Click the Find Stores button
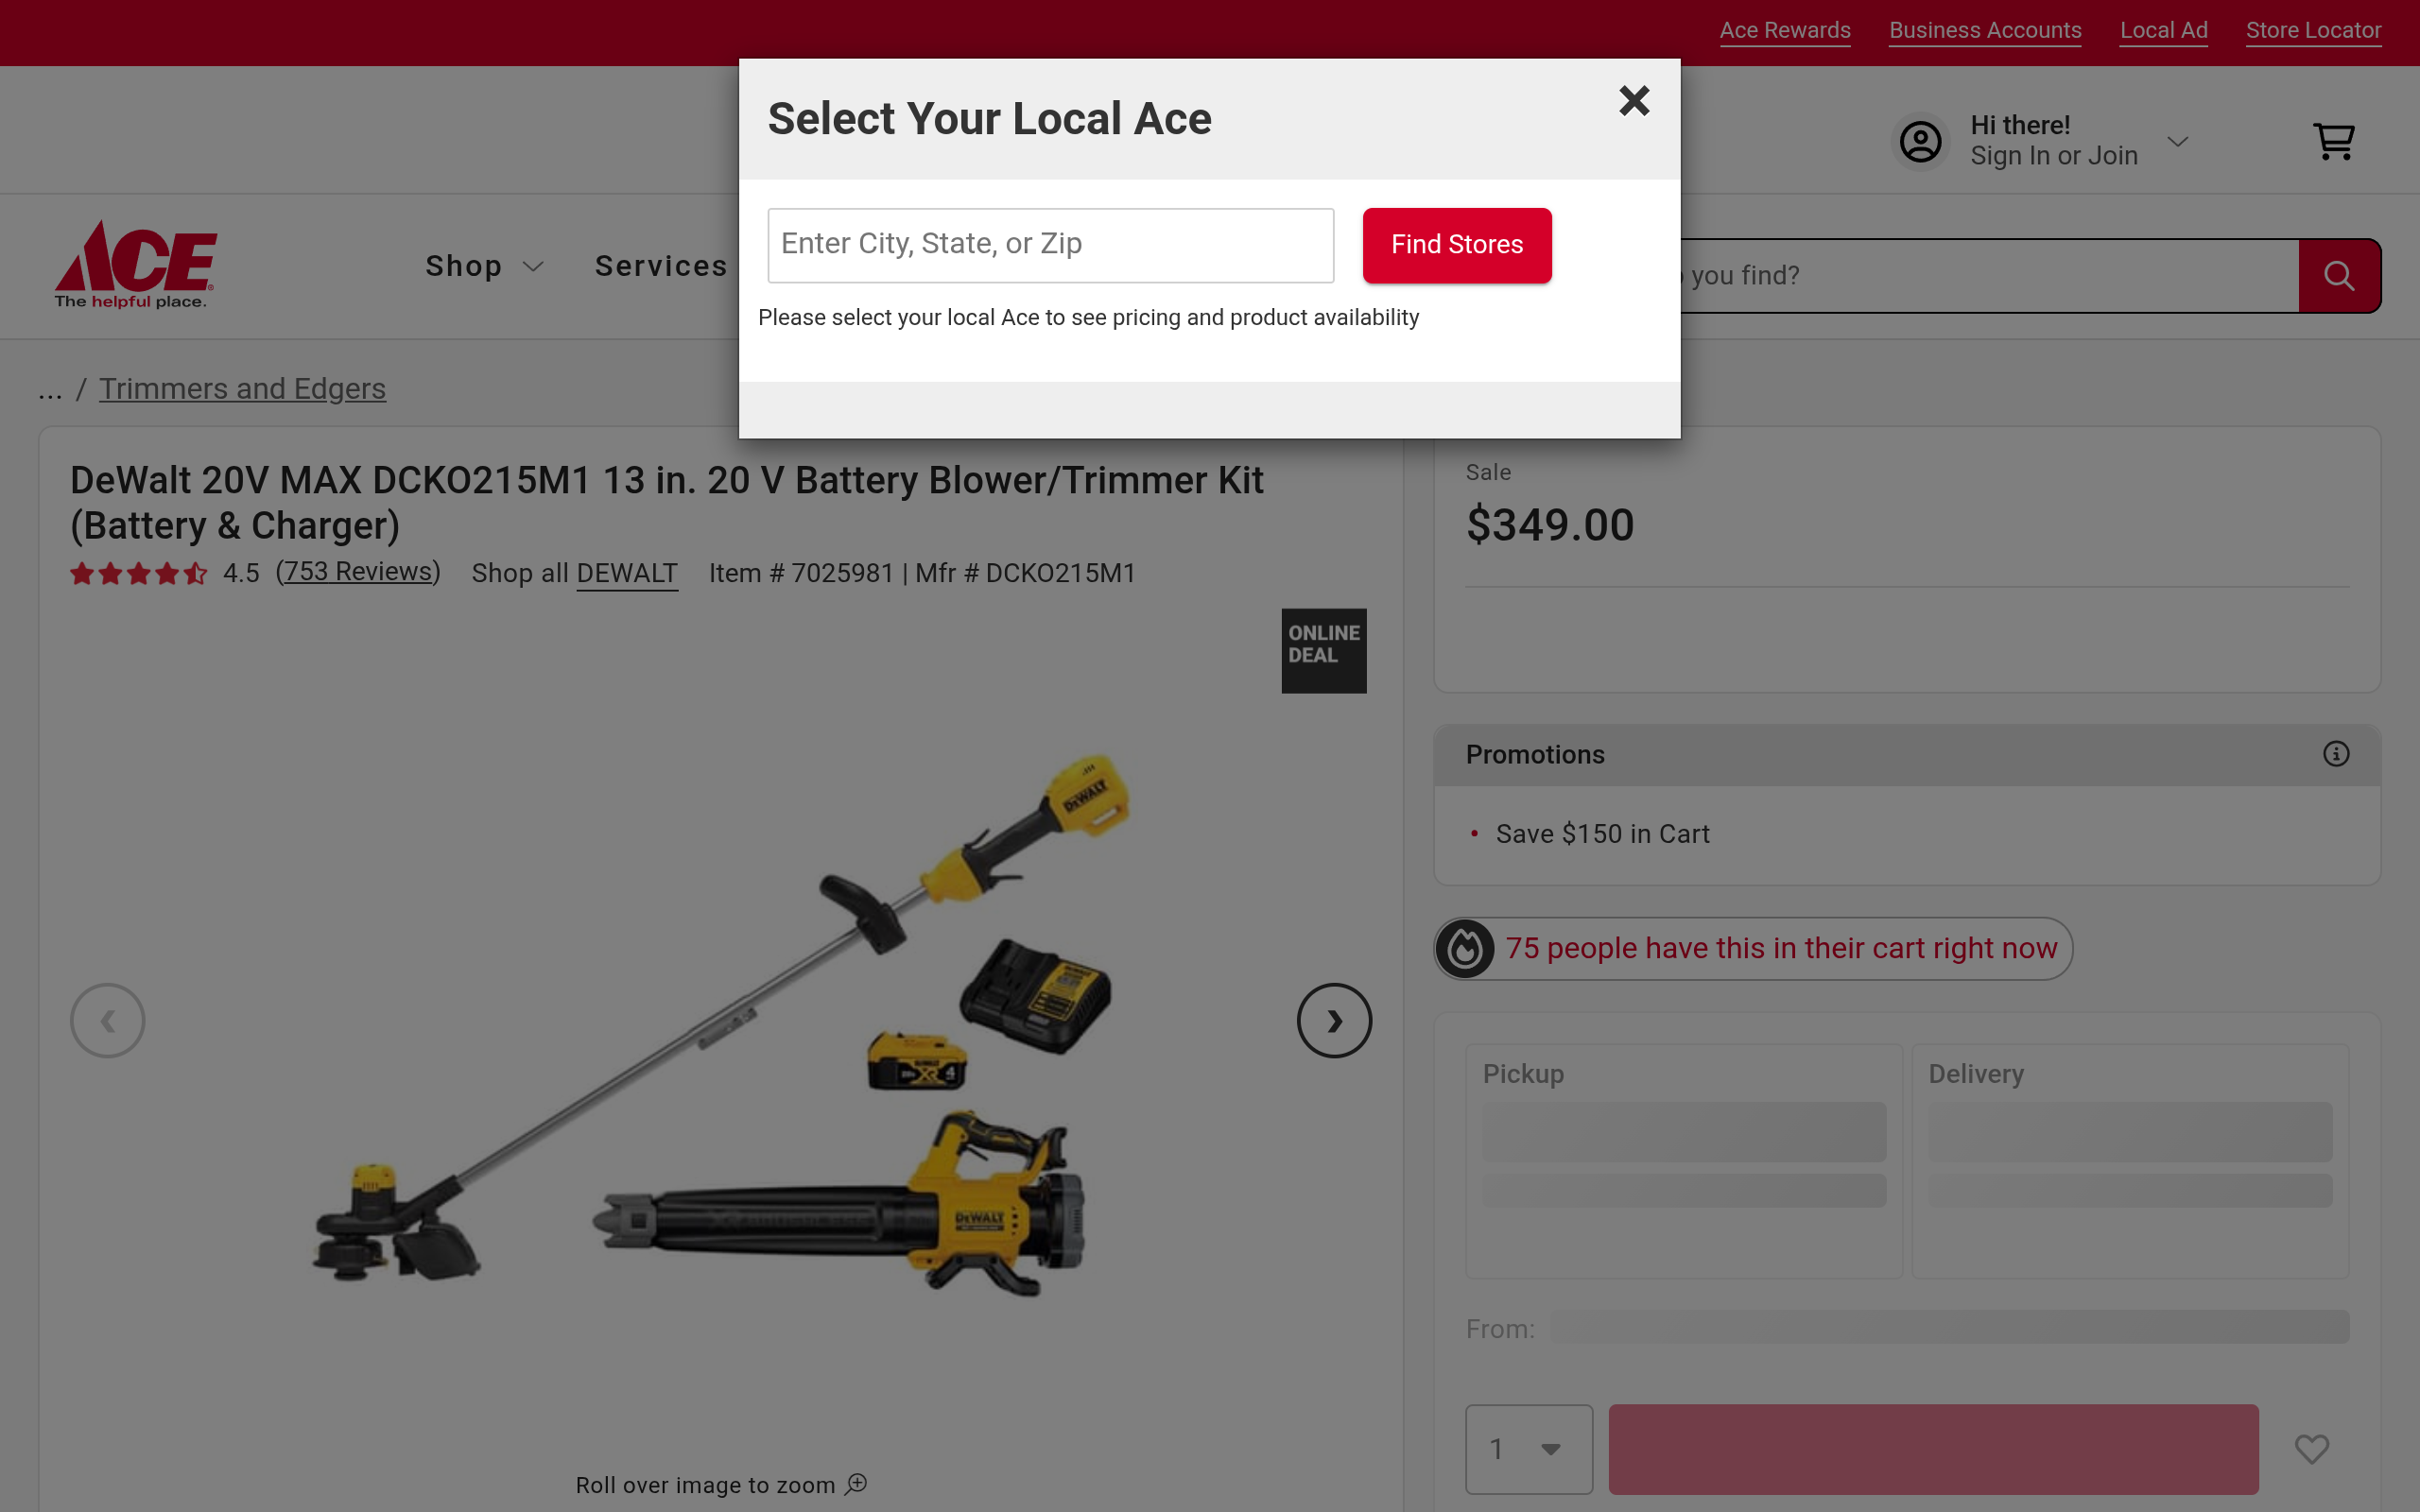2420x1512 pixels. click(1457, 245)
